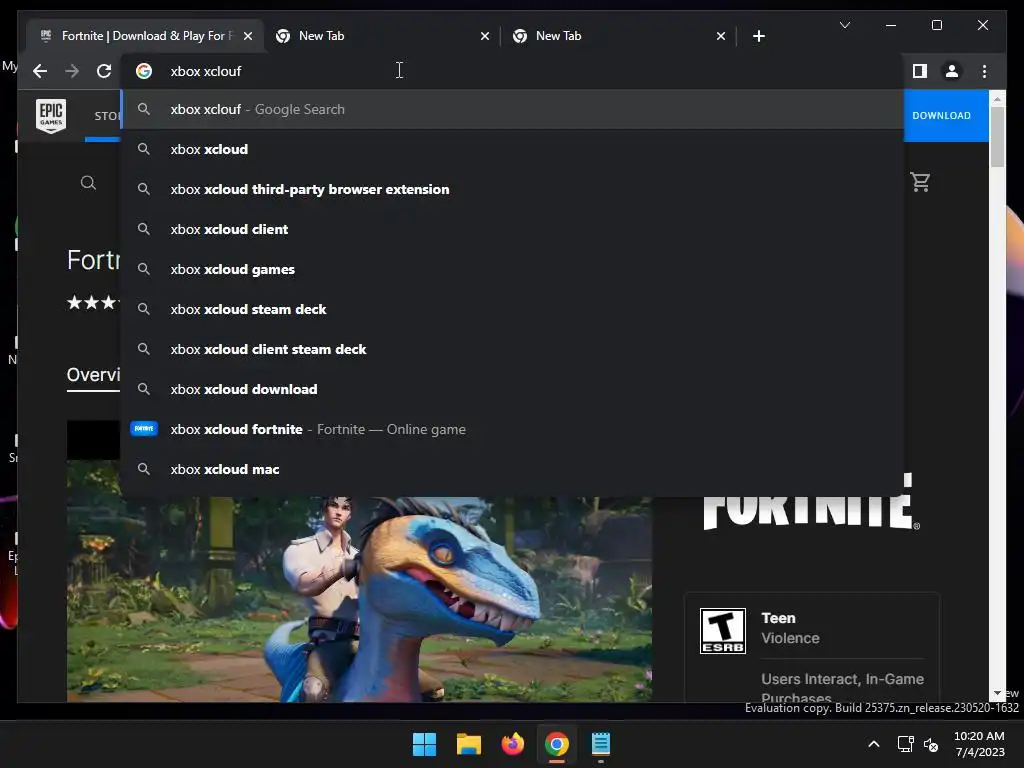Click the muted volume tray icon
Screen dimensions: 1024x768
point(931,744)
